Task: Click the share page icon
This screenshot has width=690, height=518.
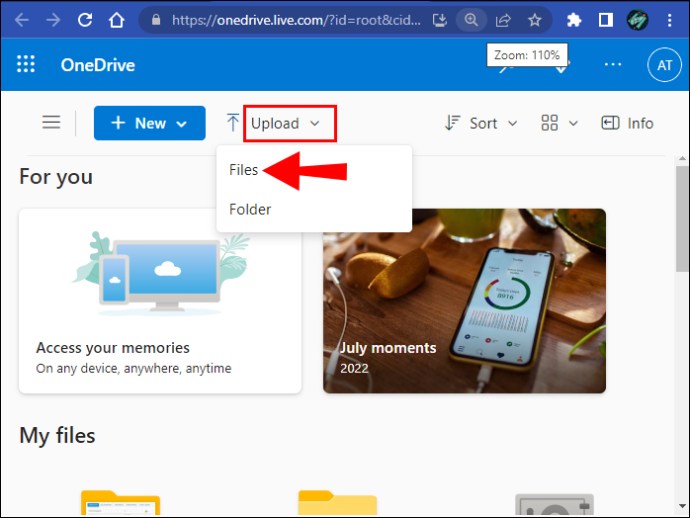Action: click(x=503, y=20)
